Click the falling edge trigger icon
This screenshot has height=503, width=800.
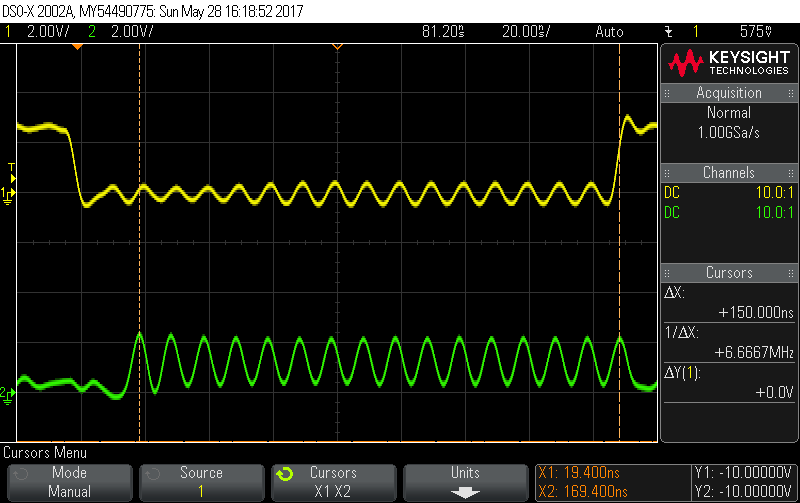pyautogui.click(x=669, y=32)
